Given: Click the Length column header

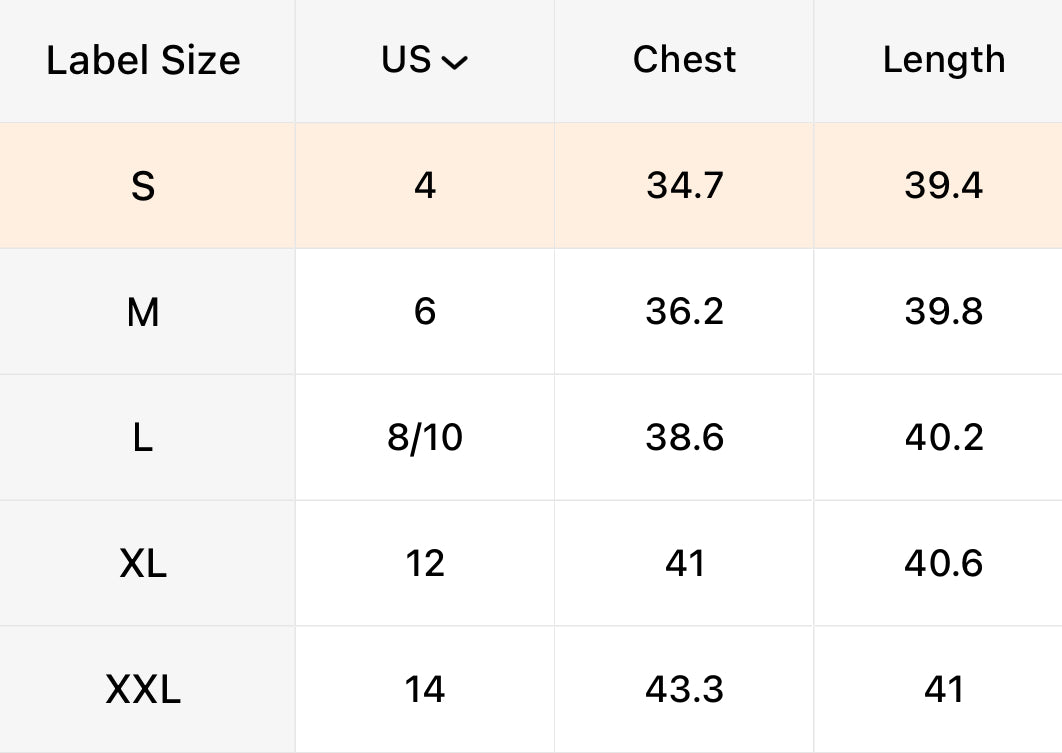Looking at the screenshot, I should coord(943,60).
